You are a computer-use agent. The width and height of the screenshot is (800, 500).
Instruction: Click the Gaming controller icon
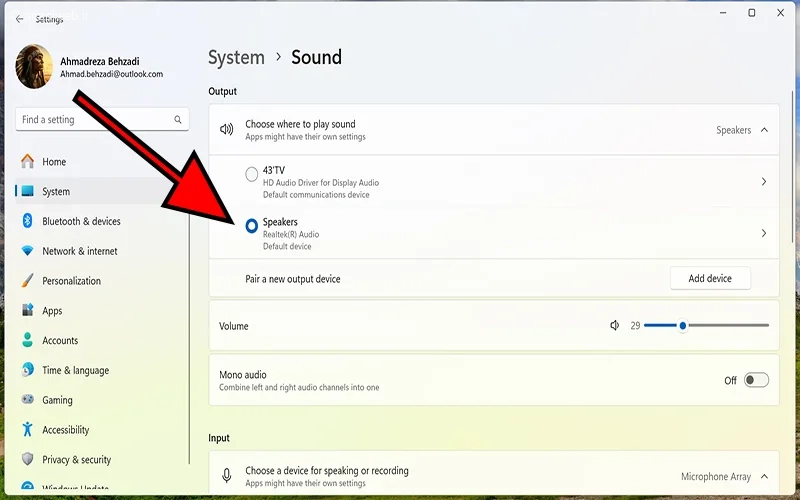tap(27, 400)
